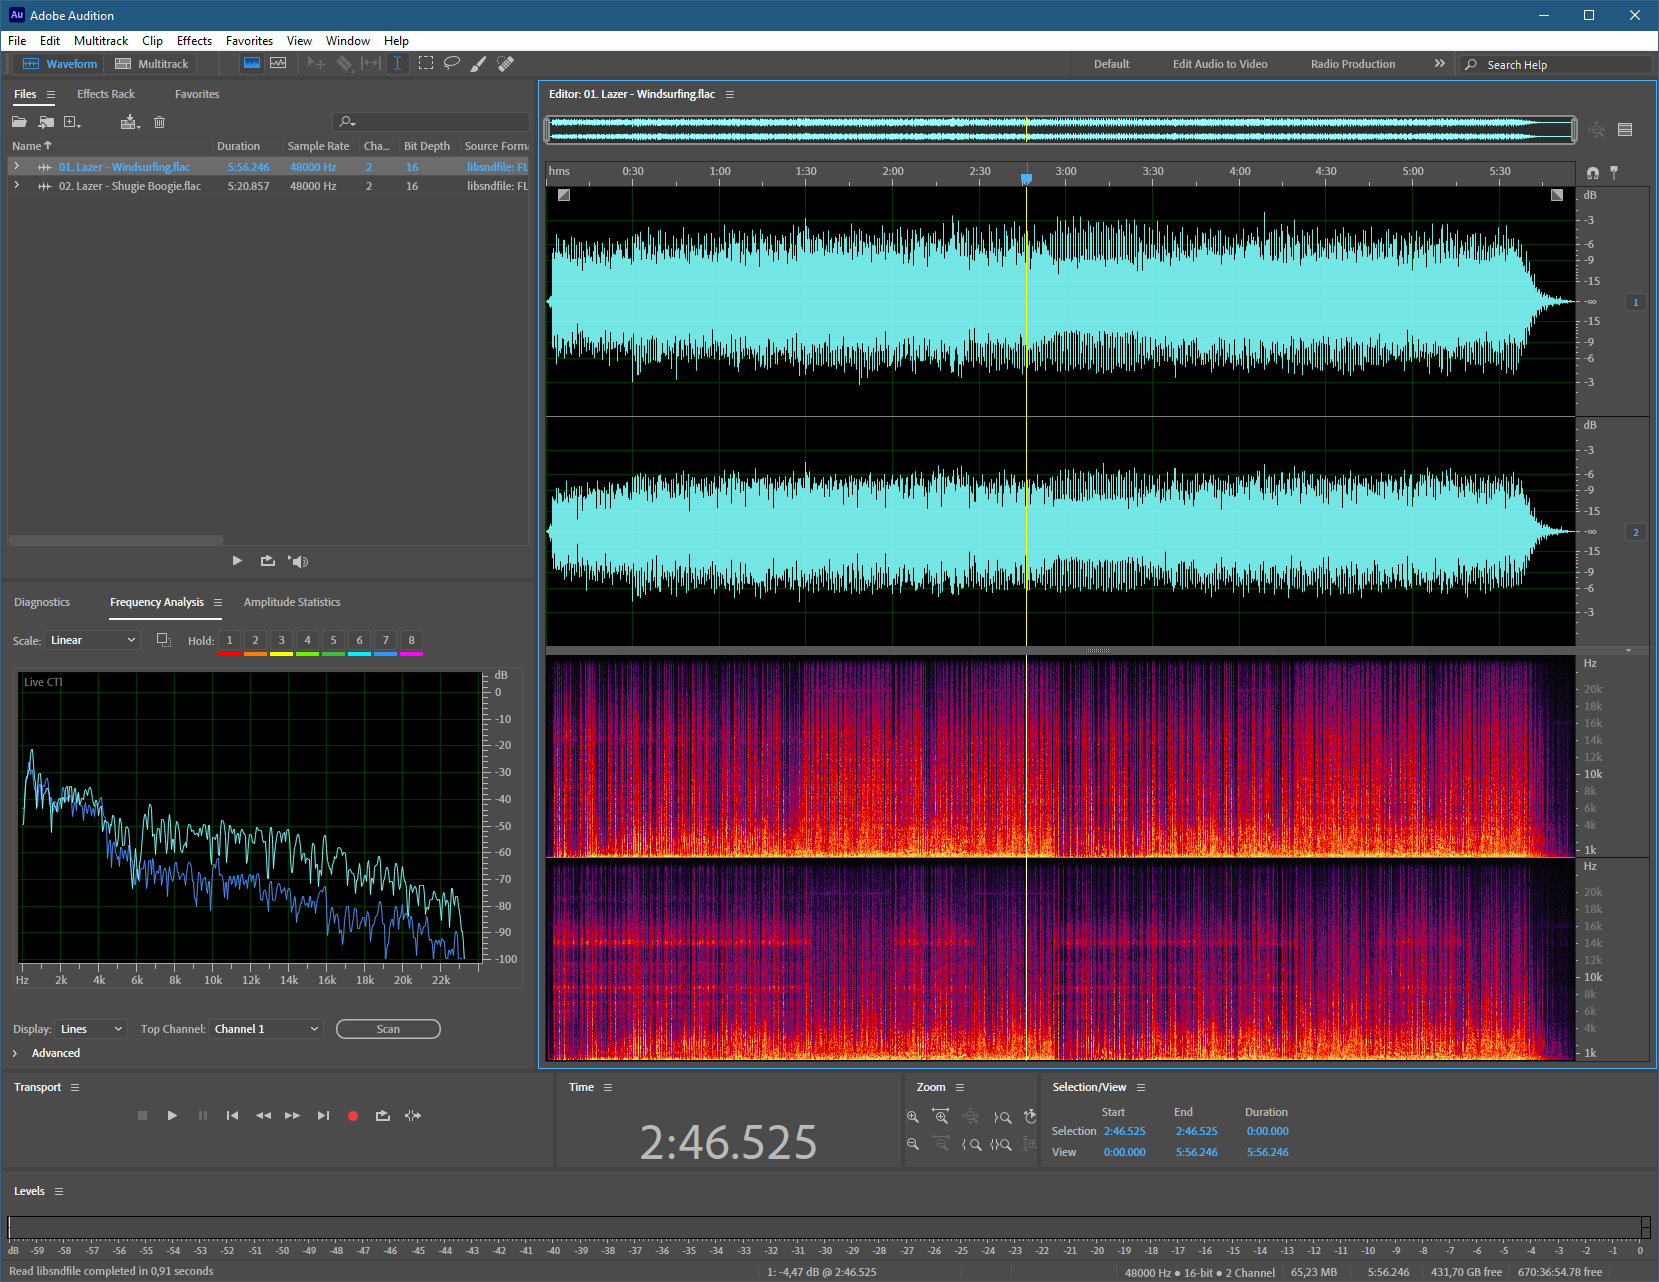The image size is (1659, 1282).
Task: Select the Paintbrush Selection tool
Action: (x=478, y=63)
